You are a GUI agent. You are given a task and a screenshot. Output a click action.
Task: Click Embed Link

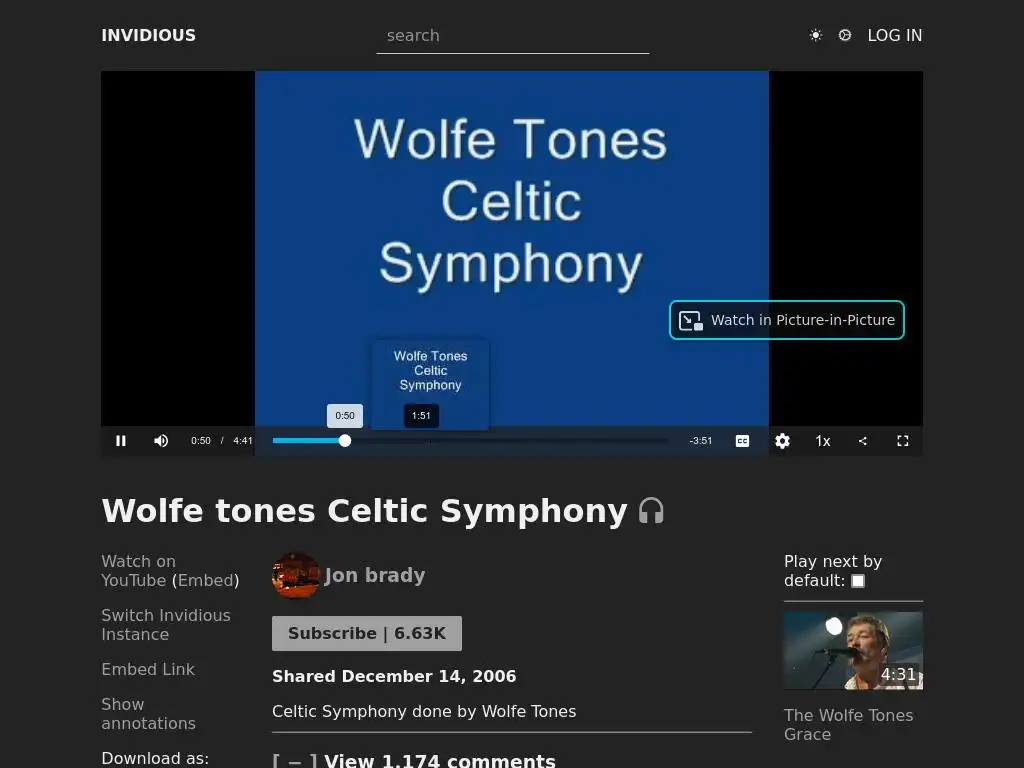click(148, 669)
